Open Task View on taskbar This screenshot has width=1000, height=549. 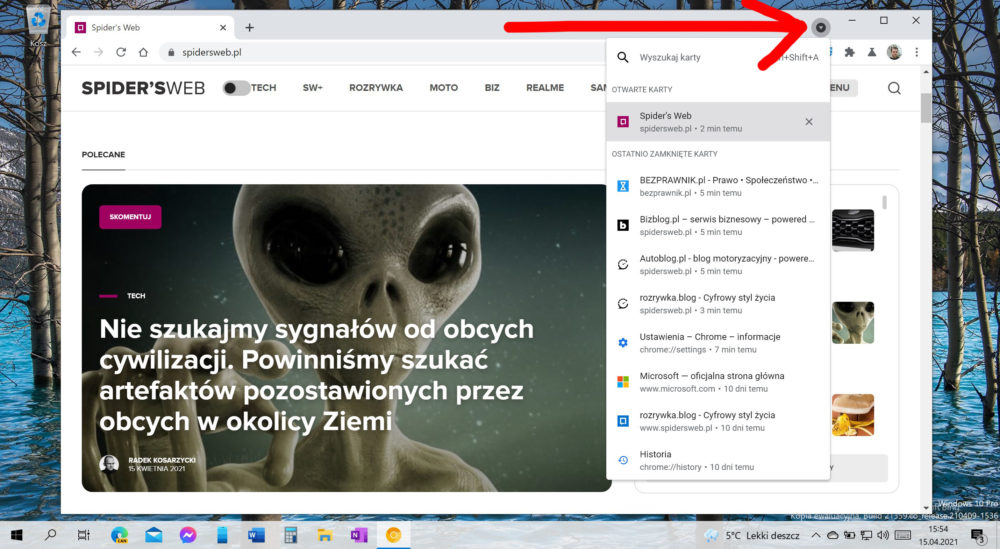tap(84, 535)
